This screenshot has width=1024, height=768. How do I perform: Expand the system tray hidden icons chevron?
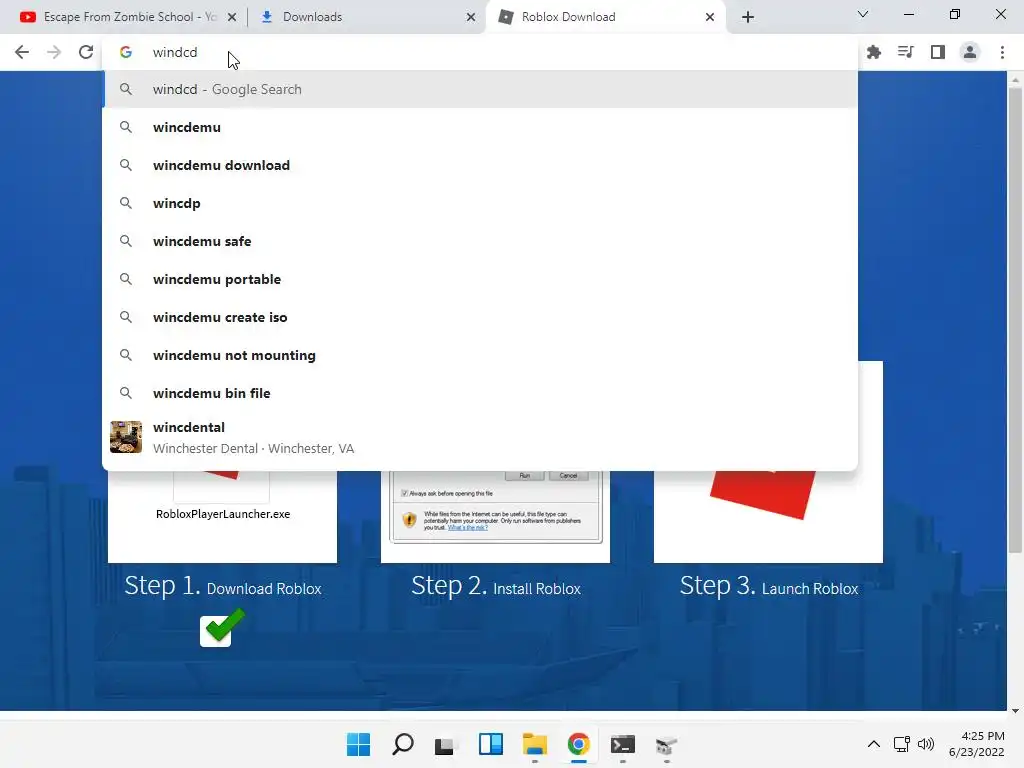click(x=874, y=744)
